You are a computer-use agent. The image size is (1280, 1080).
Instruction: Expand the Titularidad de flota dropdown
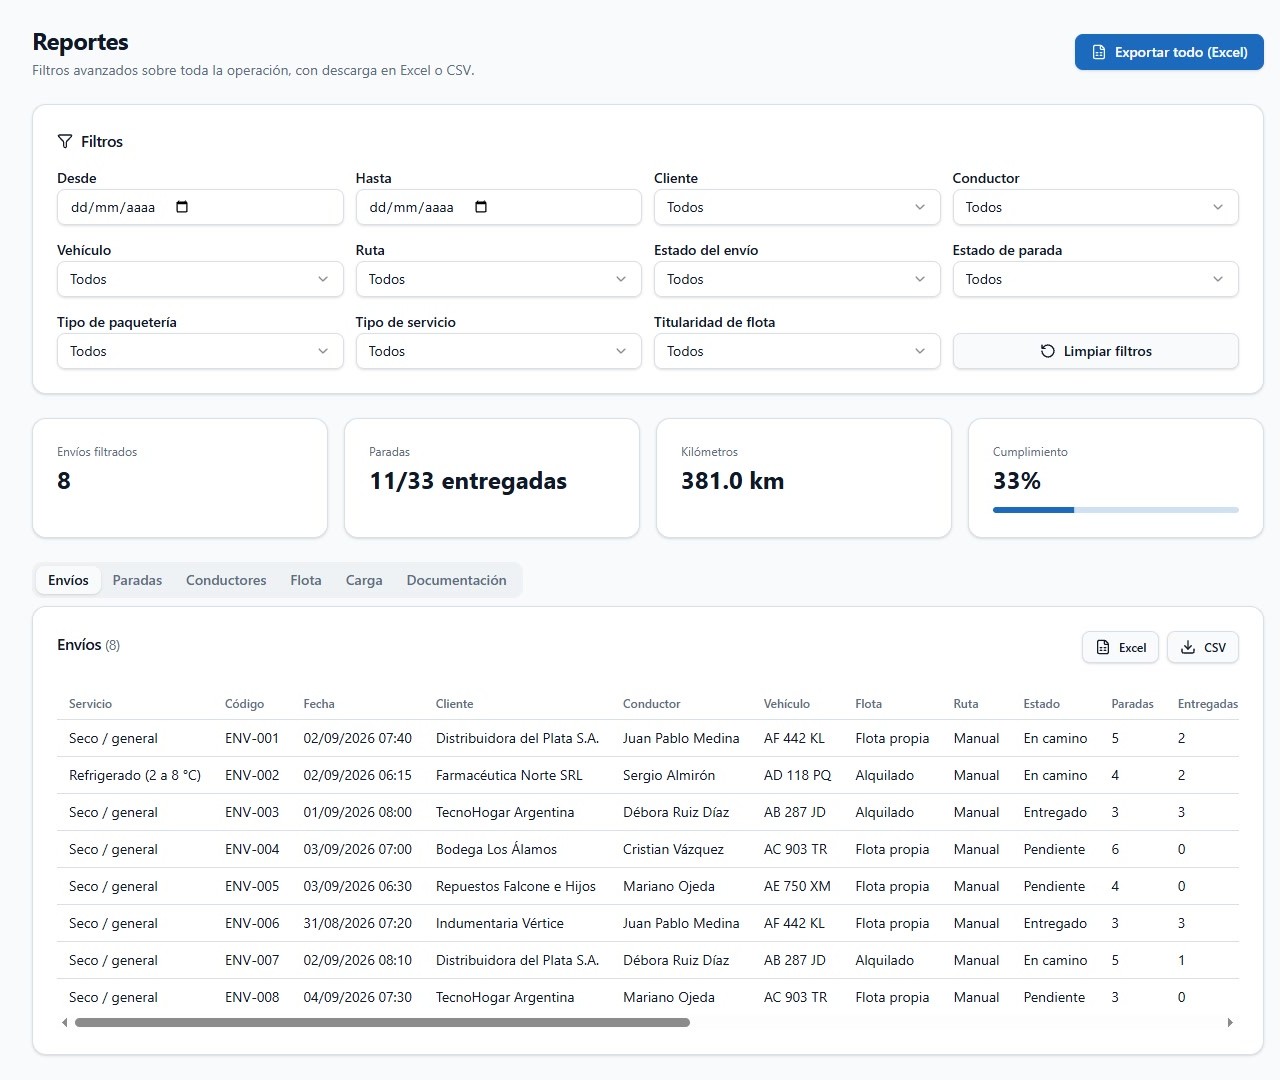pyautogui.click(x=797, y=351)
